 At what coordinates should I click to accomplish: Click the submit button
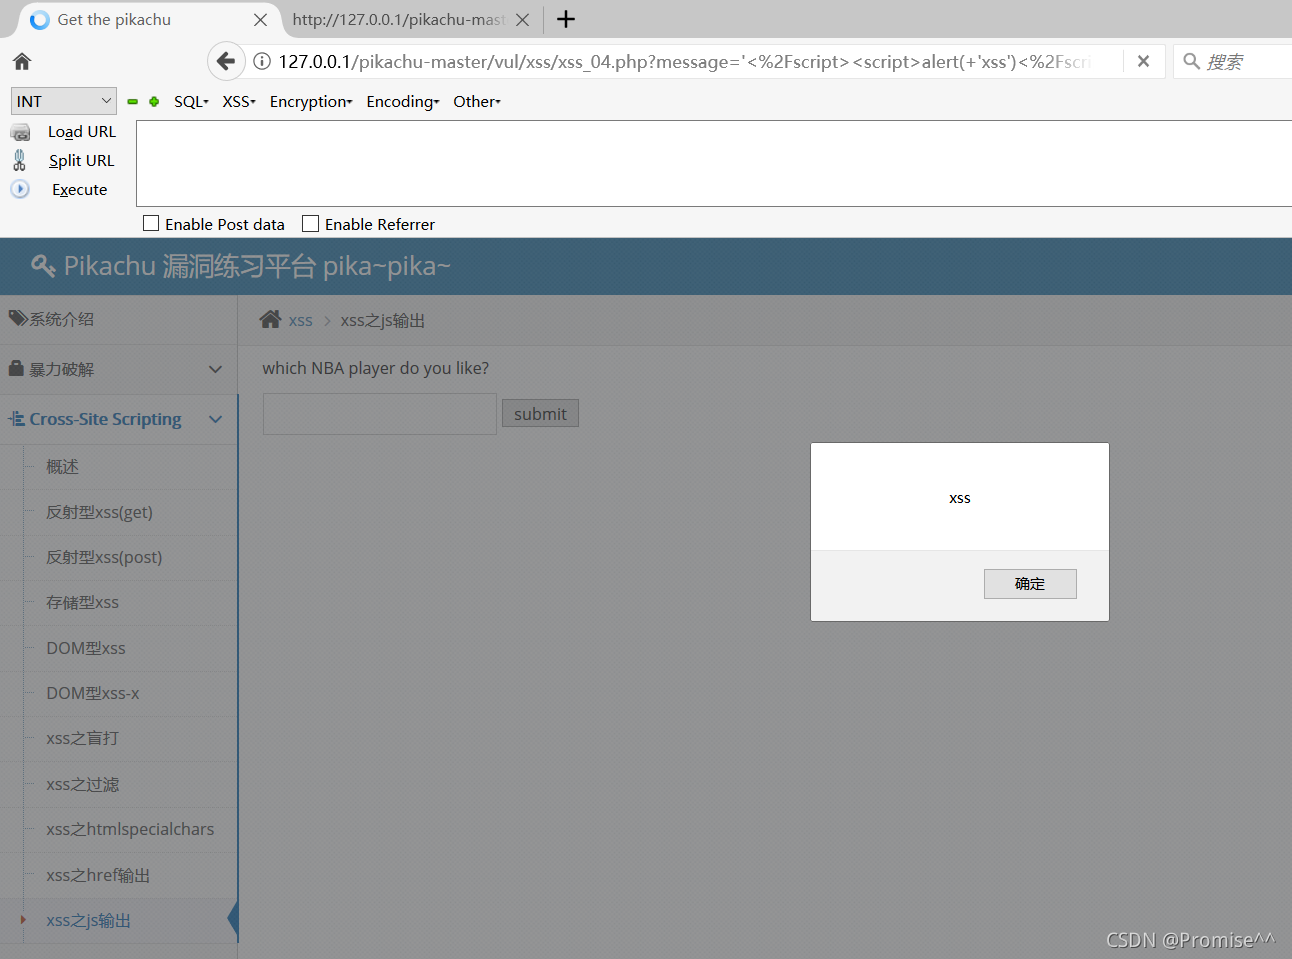click(x=540, y=414)
